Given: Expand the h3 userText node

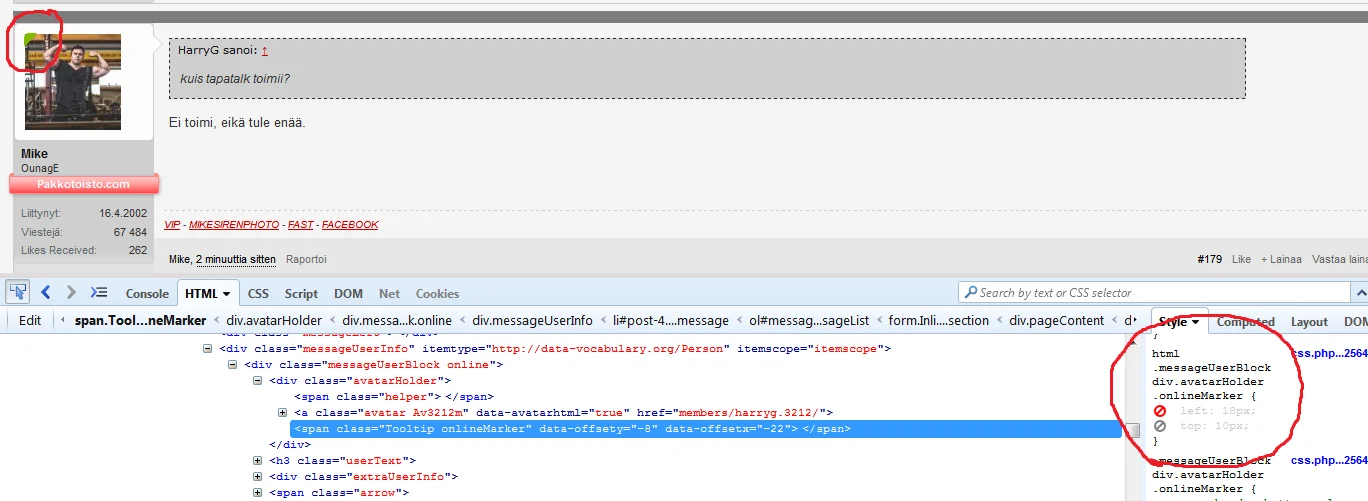Looking at the screenshot, I should pyautogui.click(x=259, y=460).
